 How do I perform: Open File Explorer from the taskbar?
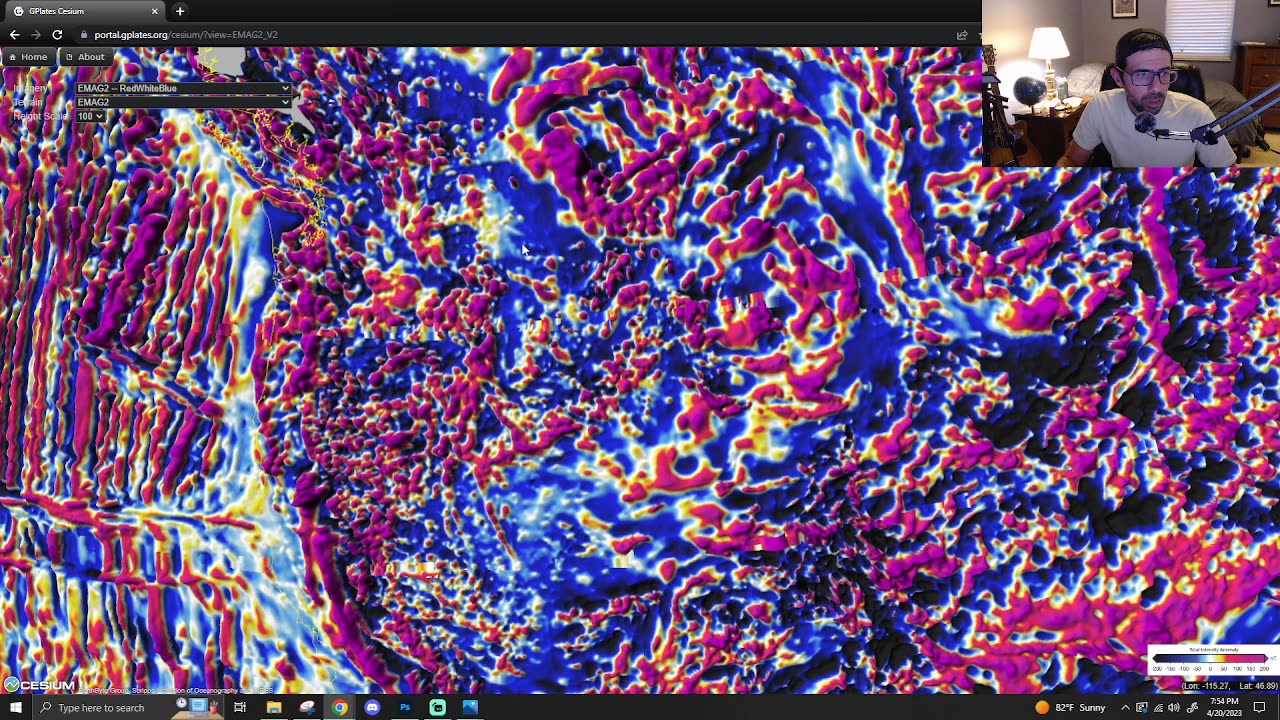[x=274, y=708]
